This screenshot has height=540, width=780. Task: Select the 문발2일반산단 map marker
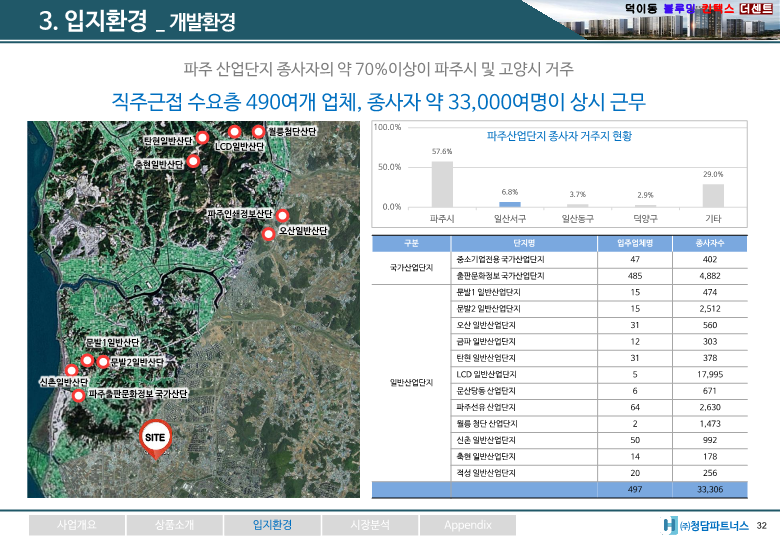103,361
